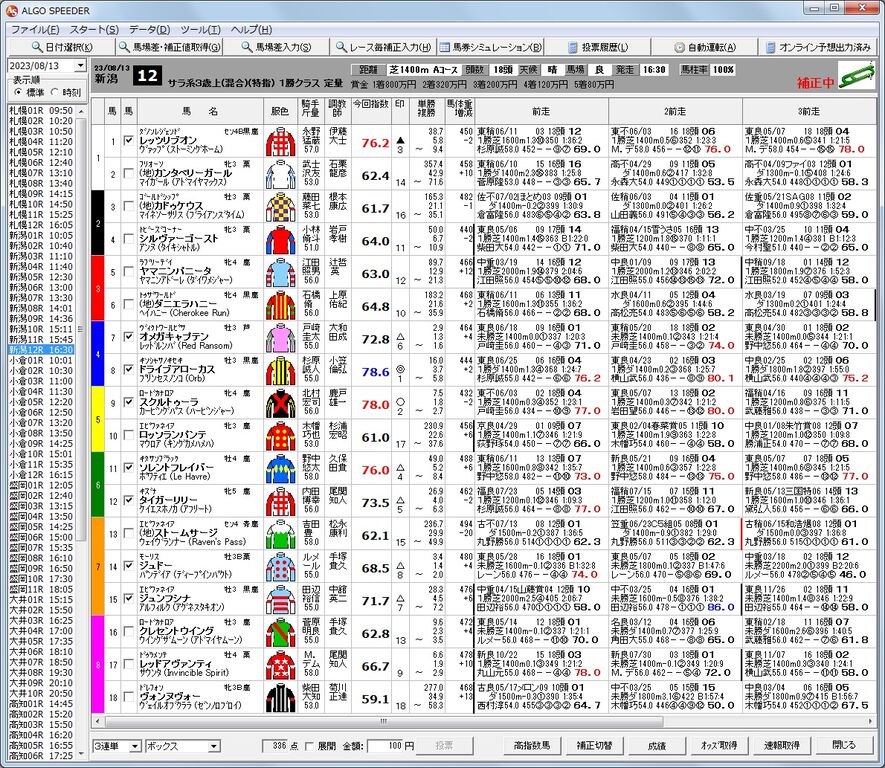Image resolution: width=885 pixels, height=768 pixels.
Task: Click the green racecourse track icon
Action: [x=857, y=76]
